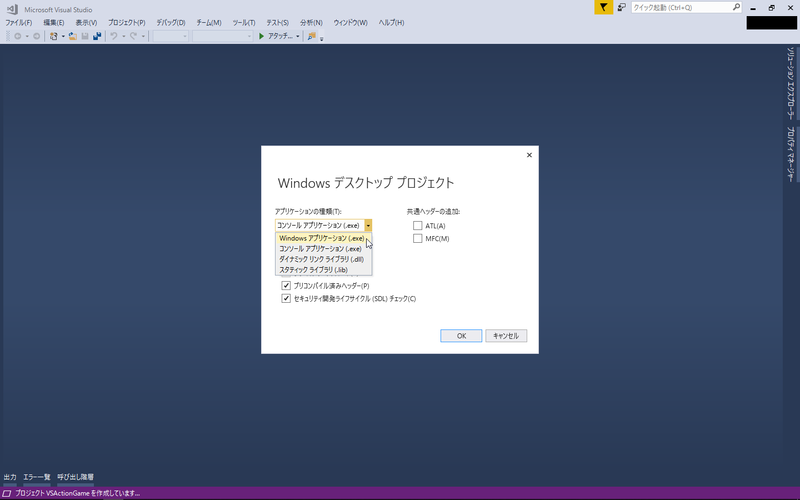800x500 pixels.
Task: Open the 編集(E) menu
Action: point(54,22)
